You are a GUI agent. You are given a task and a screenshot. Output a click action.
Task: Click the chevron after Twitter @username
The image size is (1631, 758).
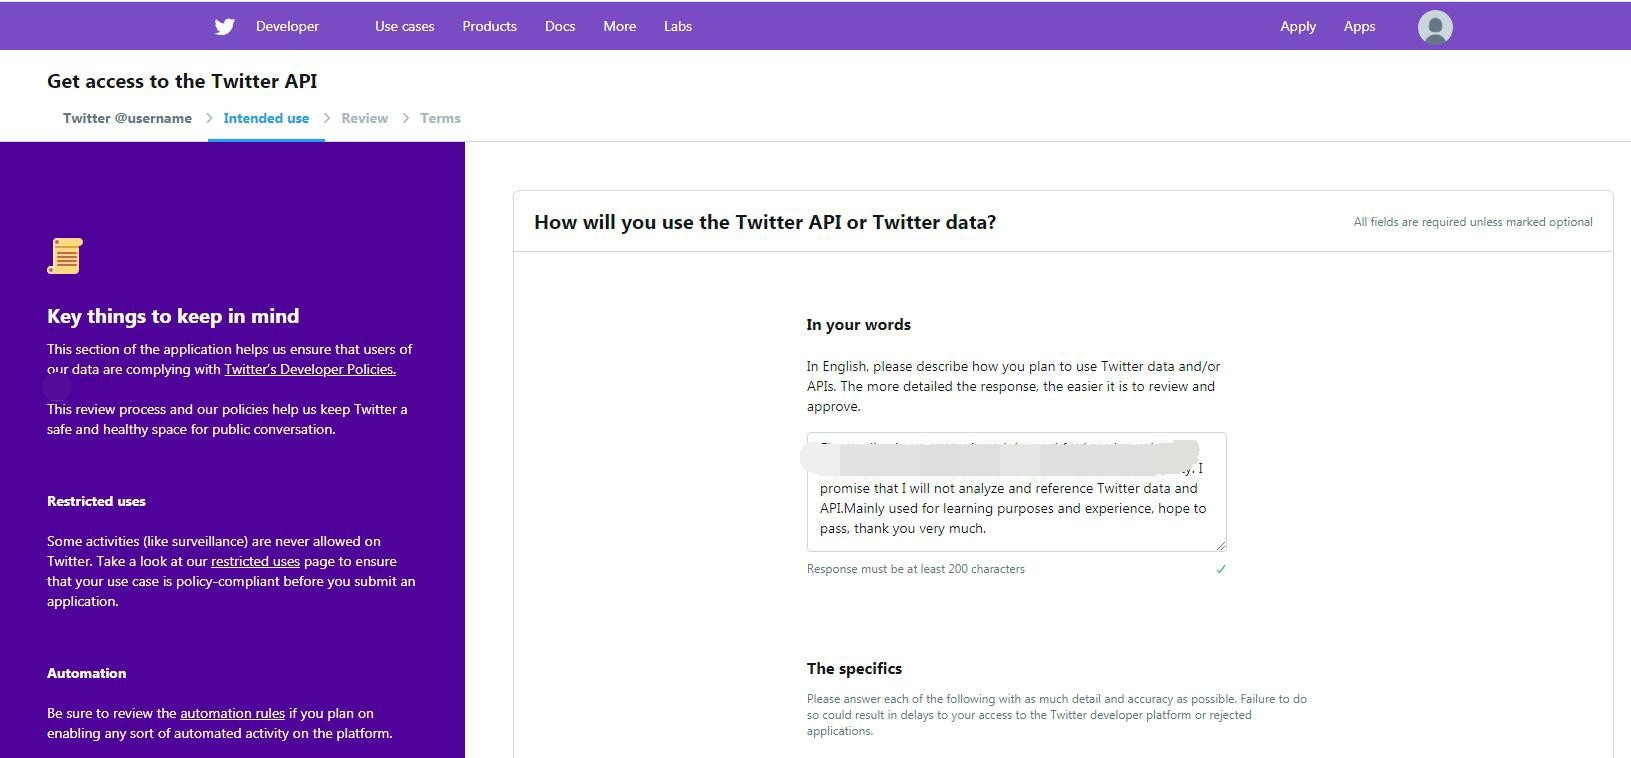(x=209, y=118)
